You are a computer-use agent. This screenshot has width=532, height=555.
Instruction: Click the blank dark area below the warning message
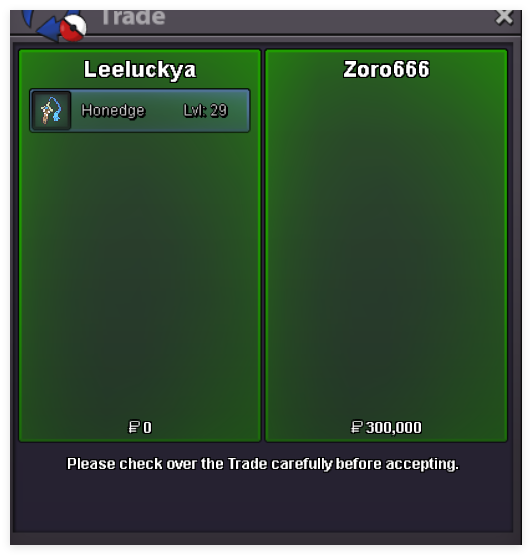pyautogui.click(x=263, y=504)
